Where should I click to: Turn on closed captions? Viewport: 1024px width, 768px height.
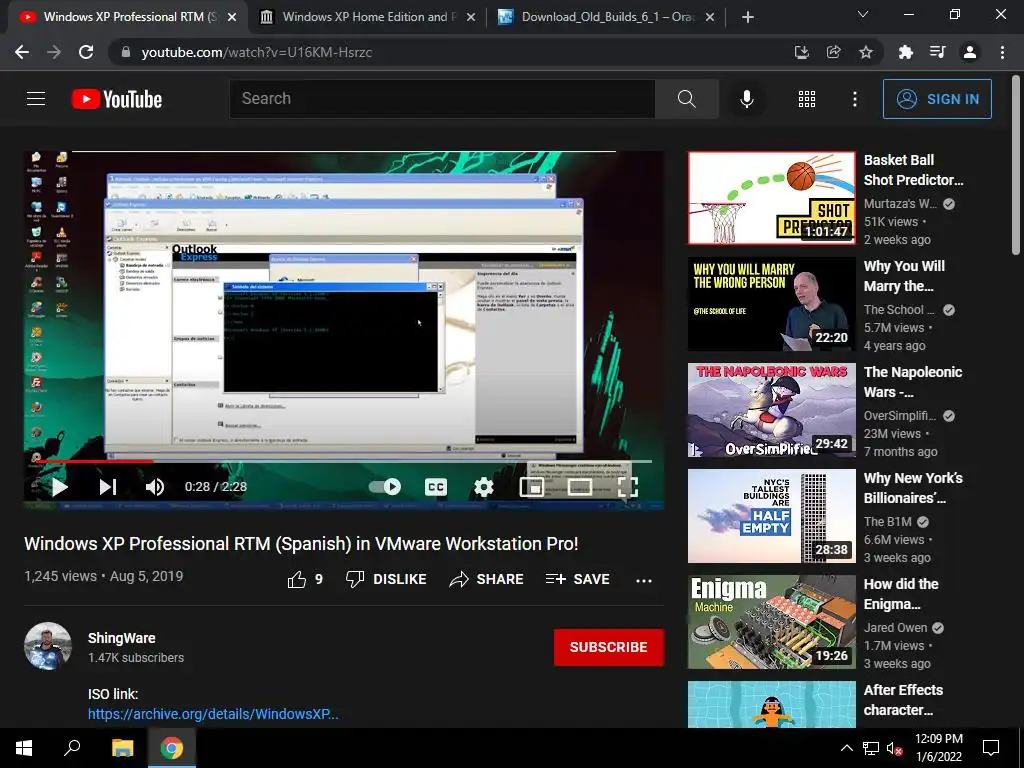(436, 487)
